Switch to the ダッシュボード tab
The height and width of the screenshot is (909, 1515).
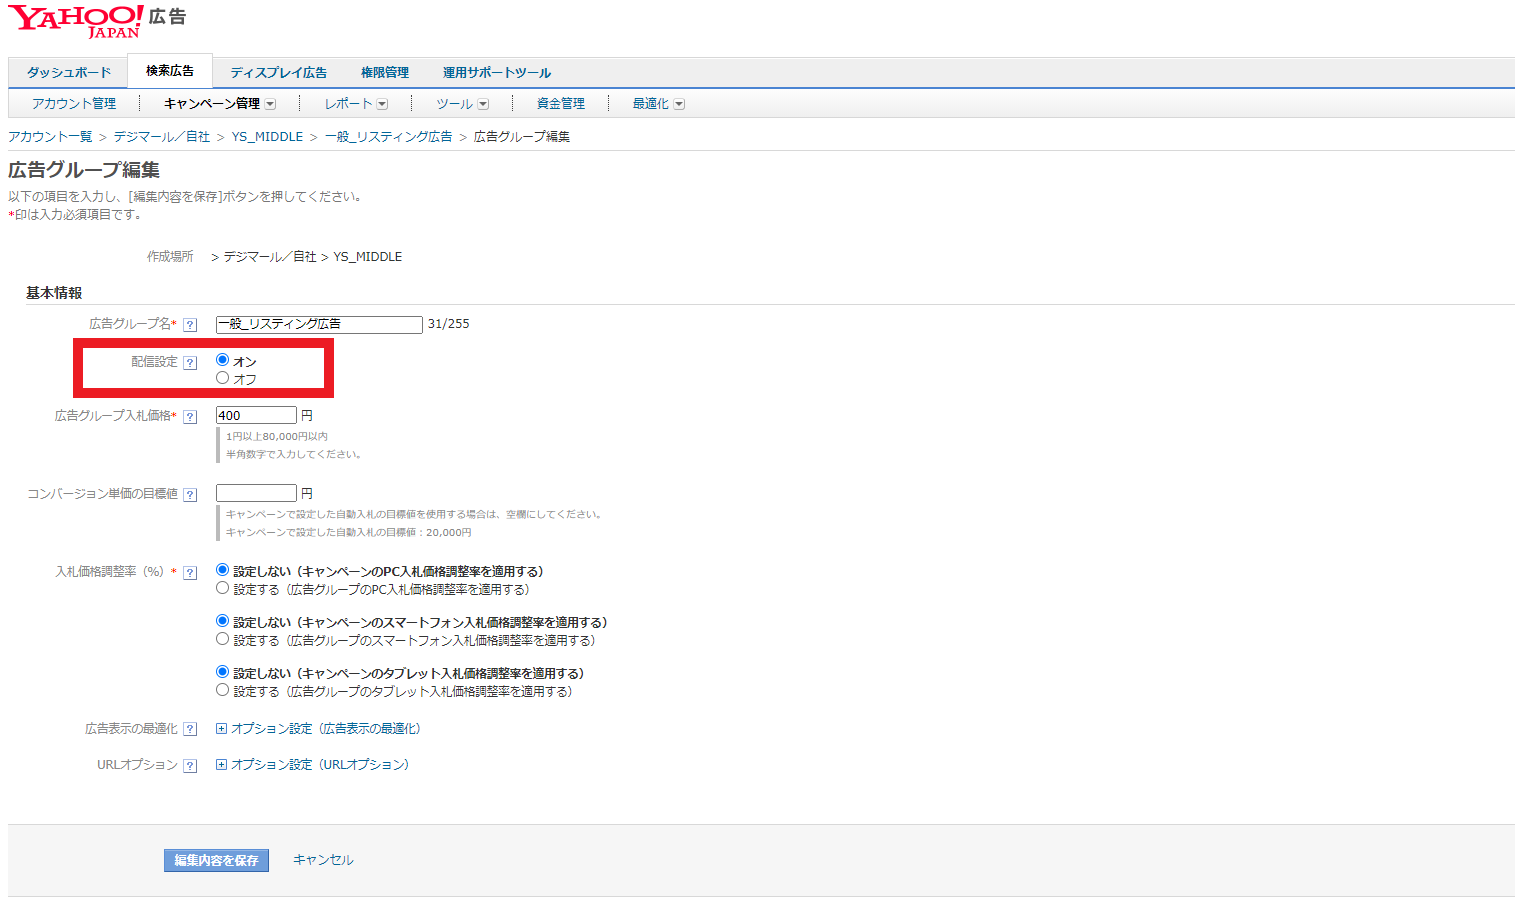click(x=69, y=73)
